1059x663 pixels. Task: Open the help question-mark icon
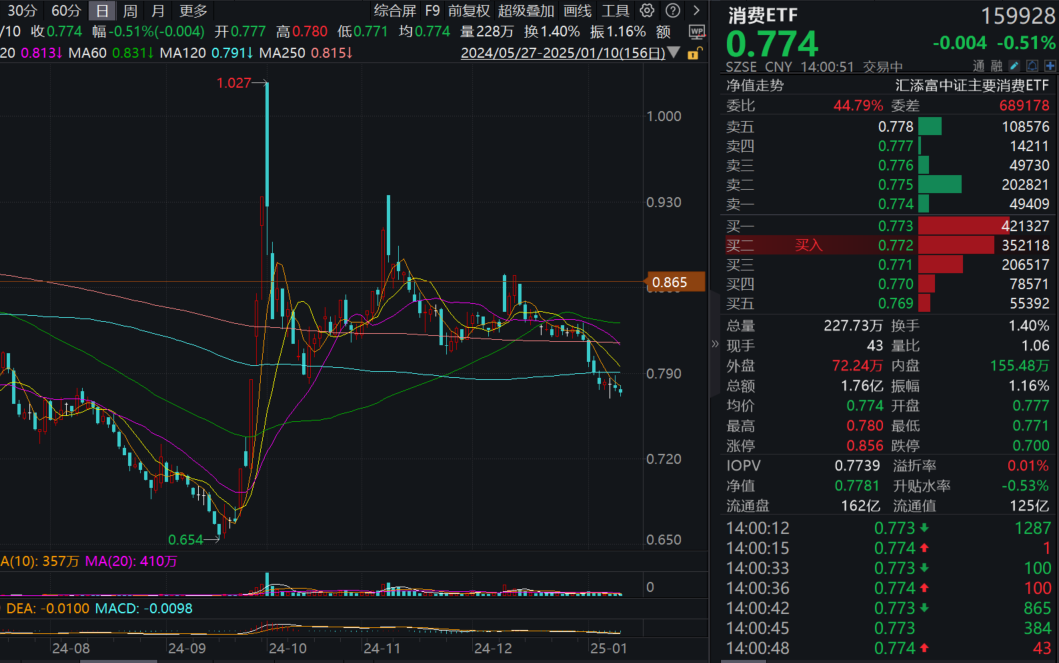coord(673,11)
